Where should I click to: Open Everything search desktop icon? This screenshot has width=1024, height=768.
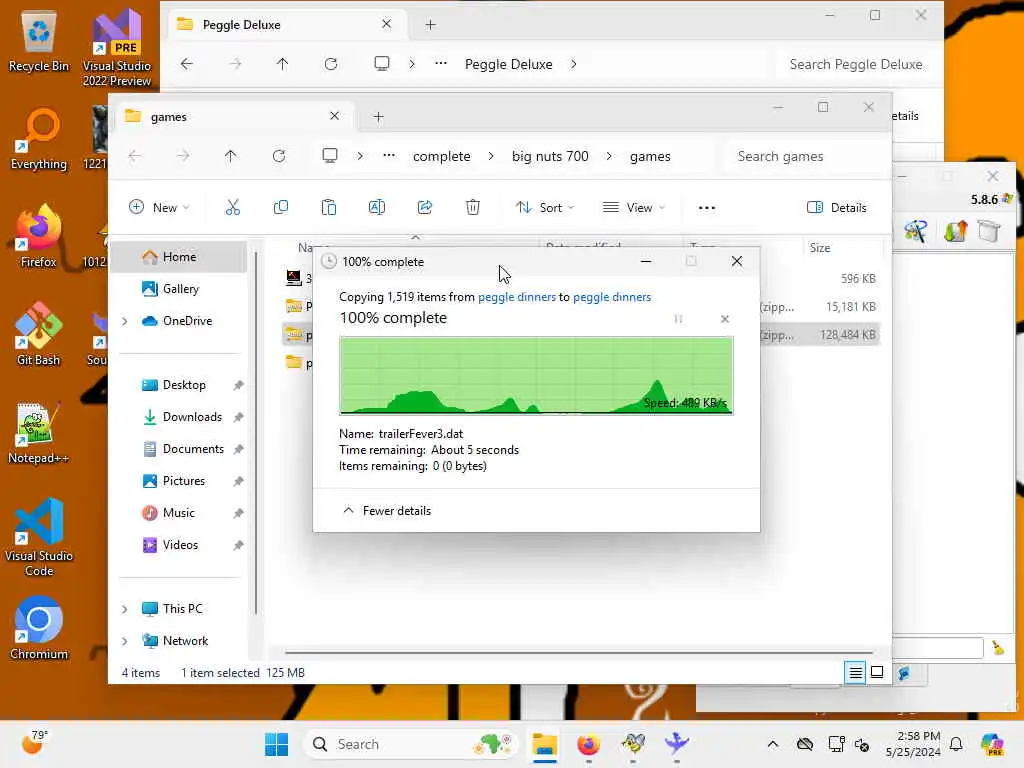click(39, 138)
